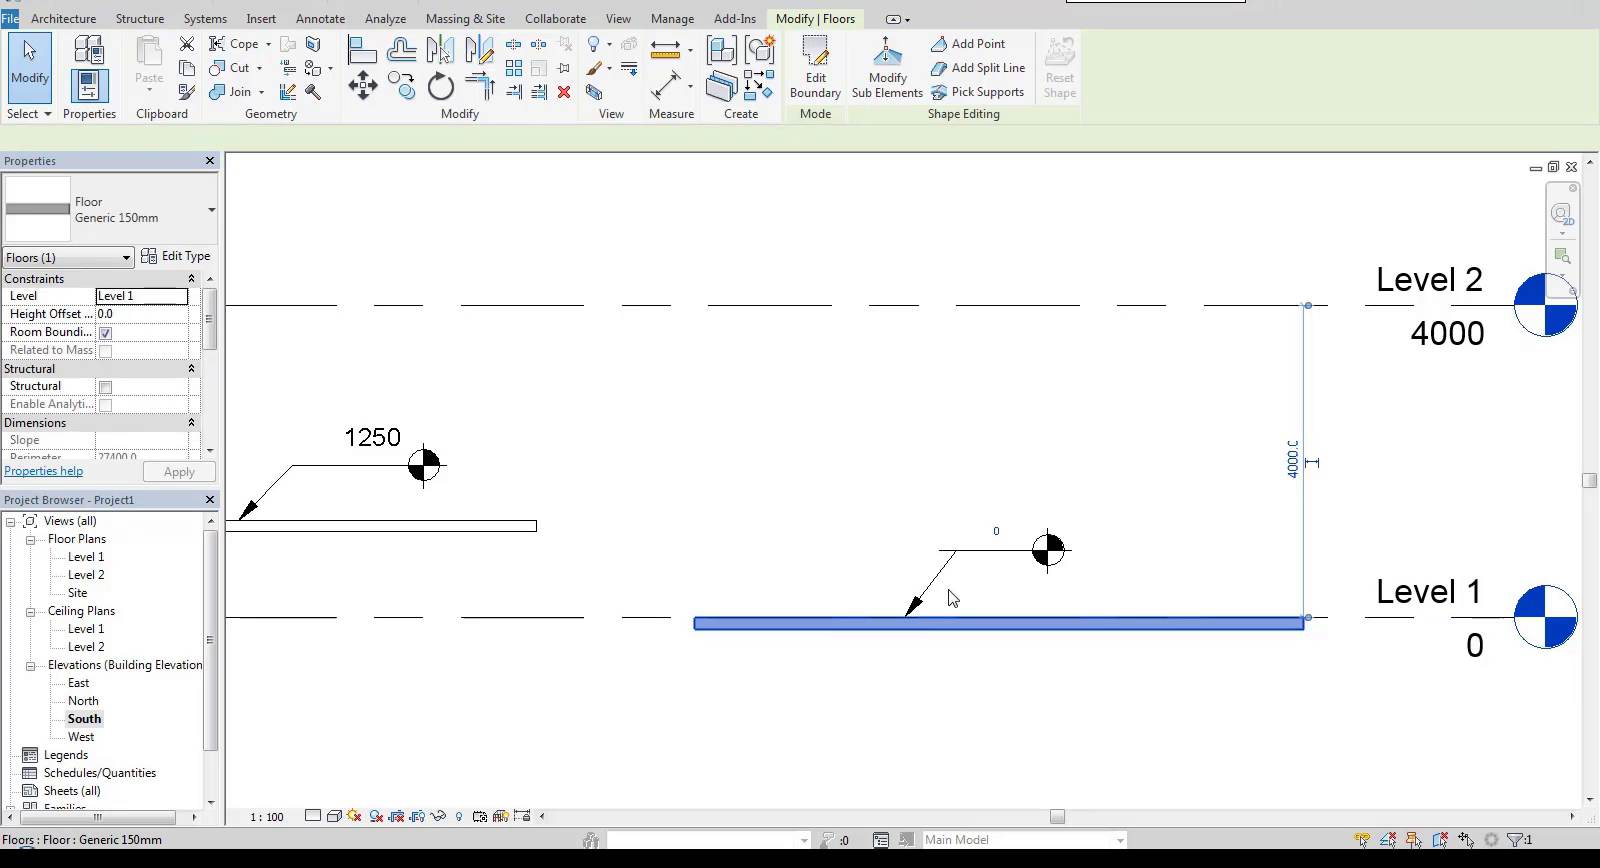Click the Type Properties icon in ribbon
This screenshot has width=1600, height=868.
89,49
